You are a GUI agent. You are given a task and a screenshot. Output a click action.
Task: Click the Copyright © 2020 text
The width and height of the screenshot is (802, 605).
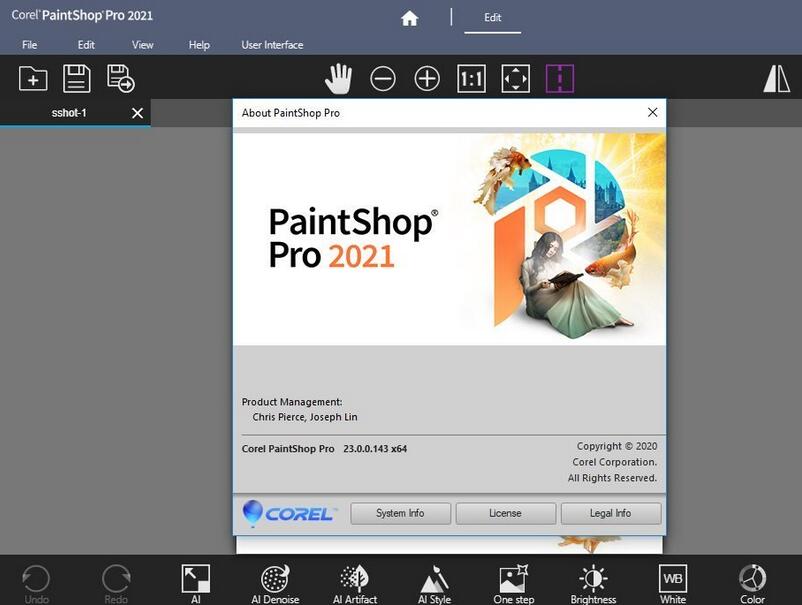[x=617, y=446]
